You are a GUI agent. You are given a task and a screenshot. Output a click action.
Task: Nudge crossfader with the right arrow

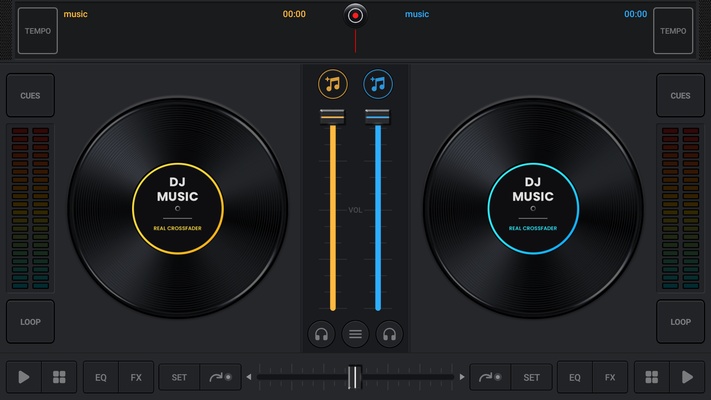click(x=462, y=377)
